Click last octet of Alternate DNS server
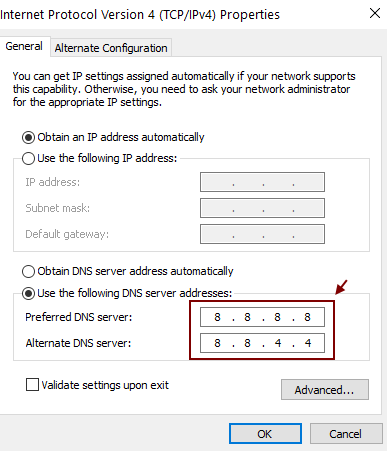Viewport: 387px width, 451px height. [308, 343]
